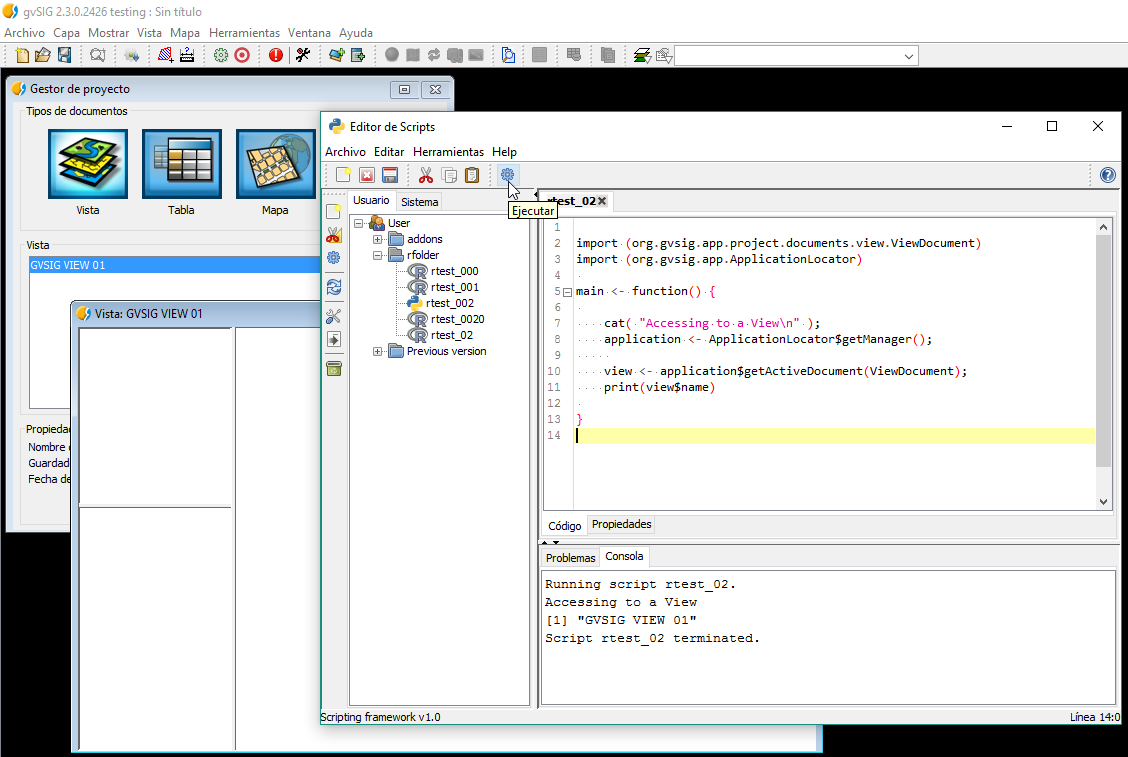Viewport: 1128px width, 757px height.
Task: Expand the addons folder
Action: (377, 238)
